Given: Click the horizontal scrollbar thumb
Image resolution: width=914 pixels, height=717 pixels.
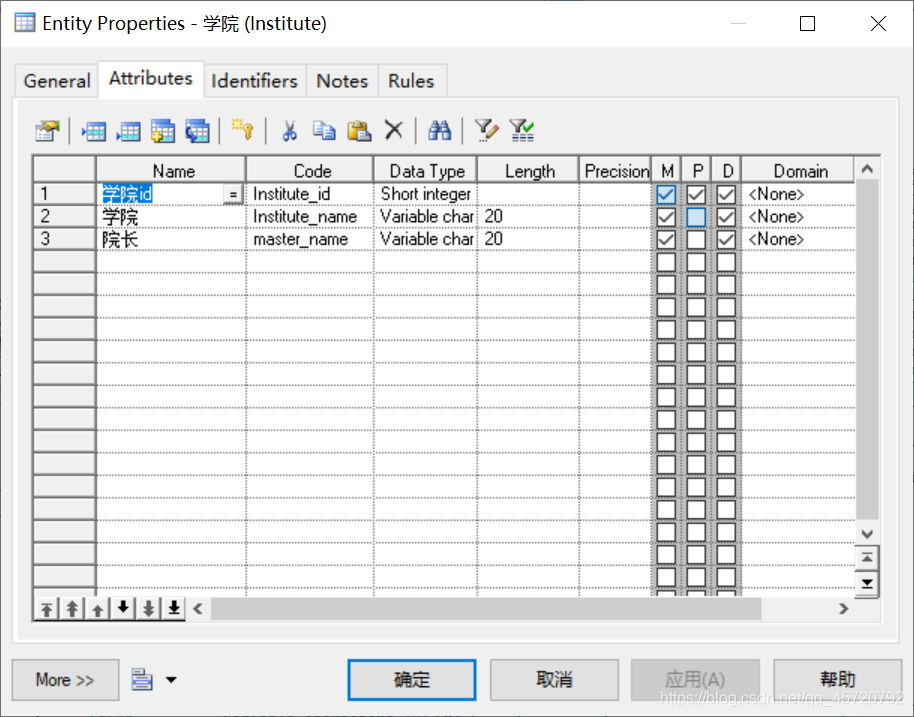Looking at the screenshot, I should point(486,609).
